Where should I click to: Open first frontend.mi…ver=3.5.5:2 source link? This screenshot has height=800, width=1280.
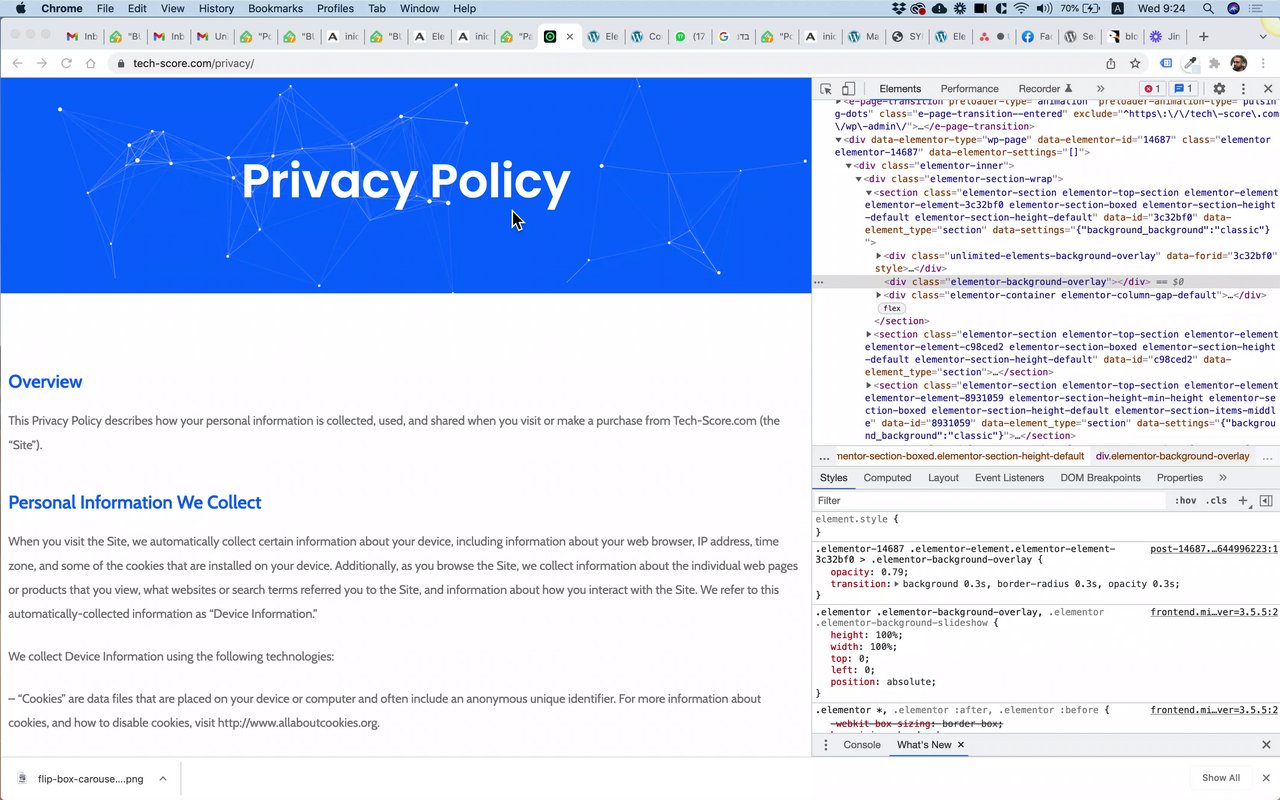coord(1214,612)
